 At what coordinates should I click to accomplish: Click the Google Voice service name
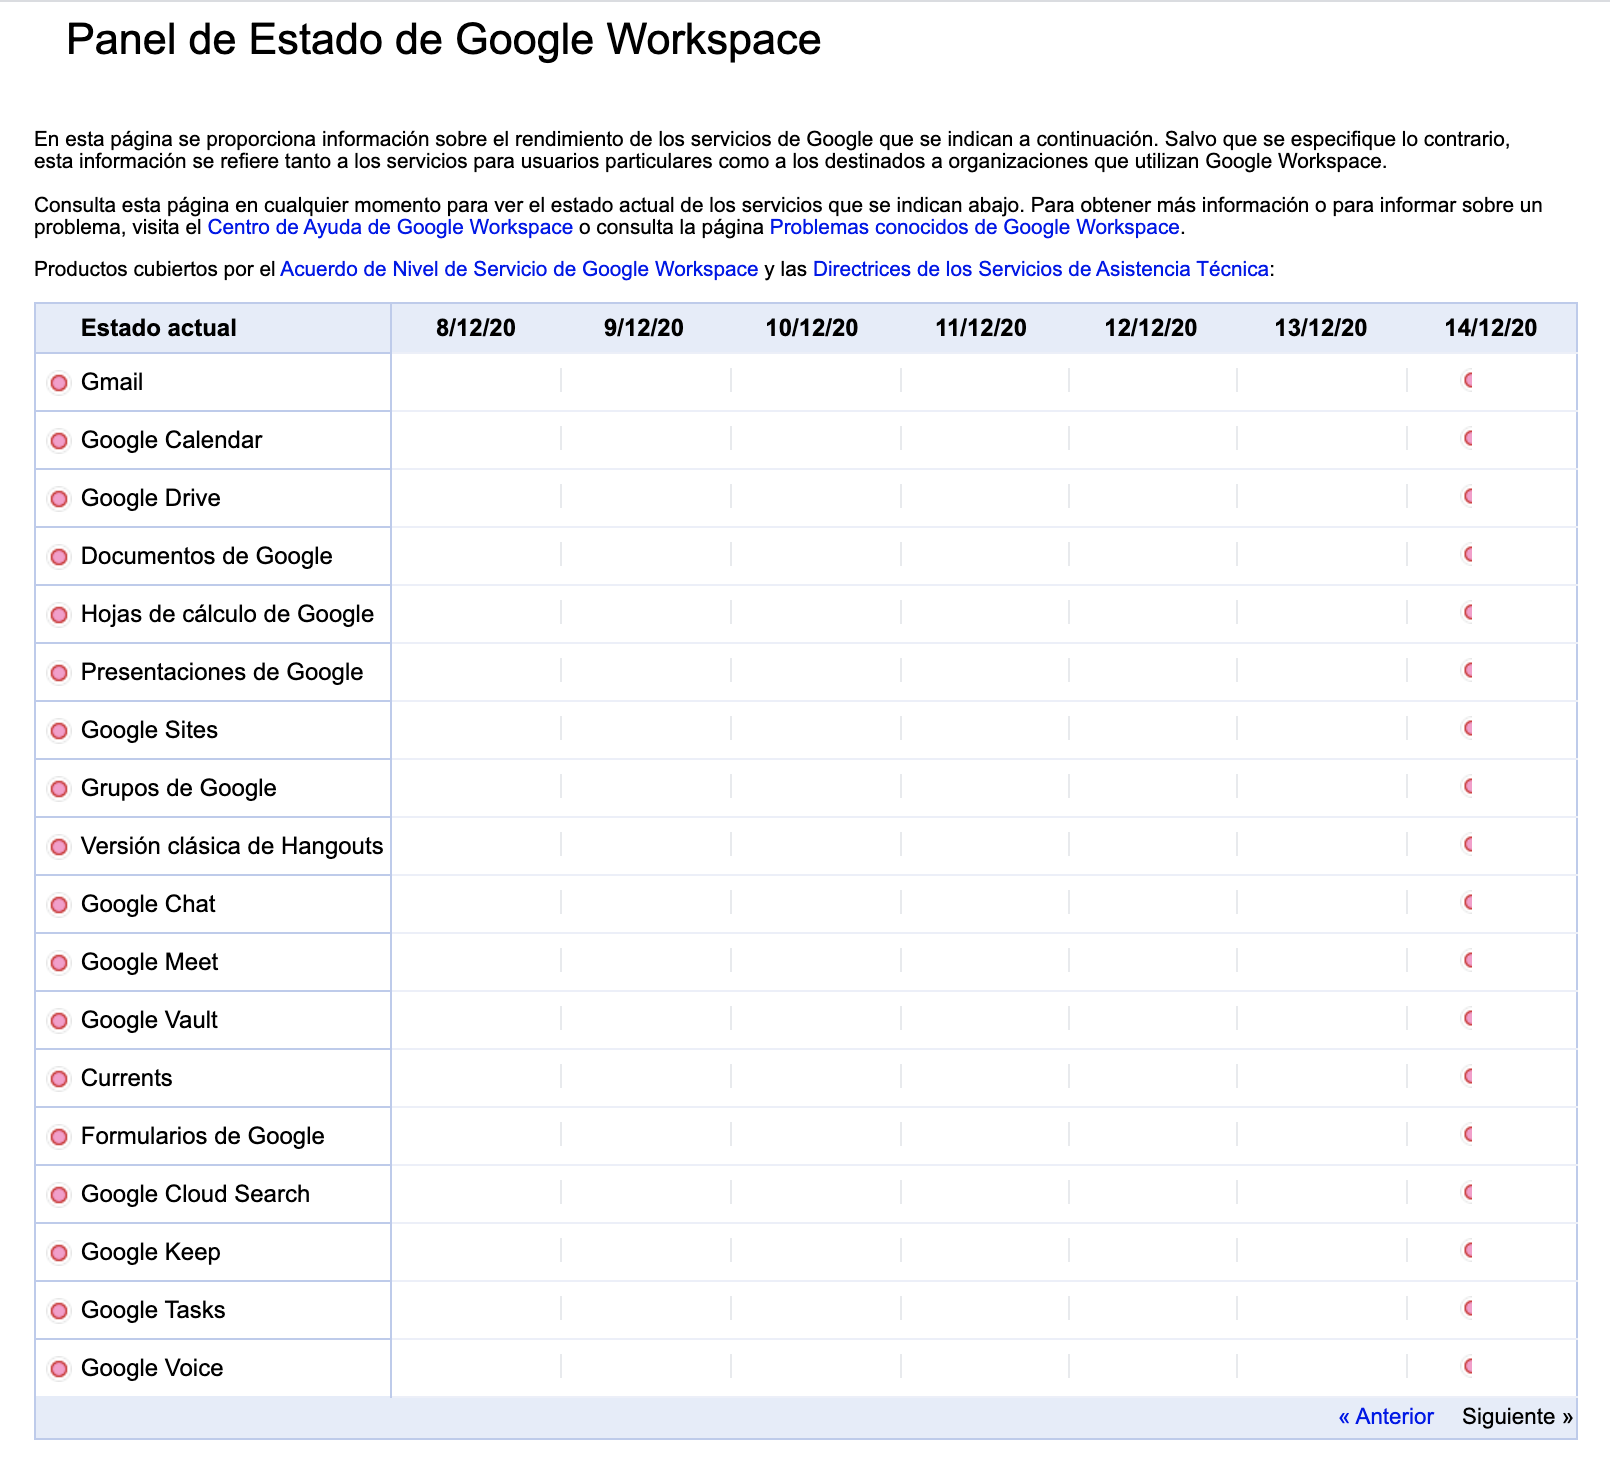pos(152,1368)
